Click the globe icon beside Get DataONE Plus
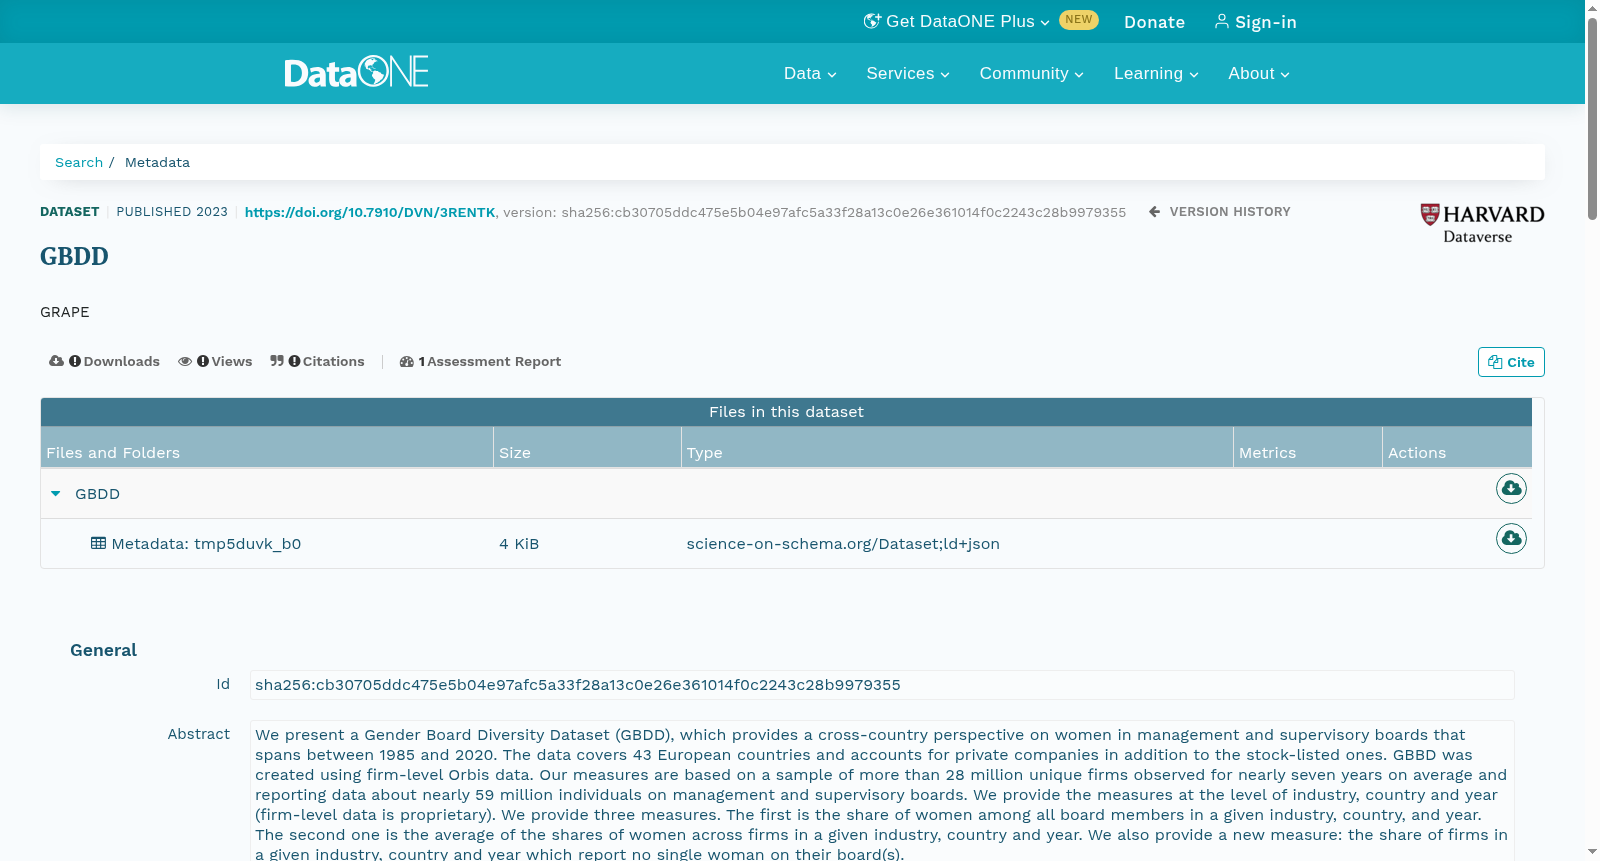1600x861 pixels. (872, 21)
